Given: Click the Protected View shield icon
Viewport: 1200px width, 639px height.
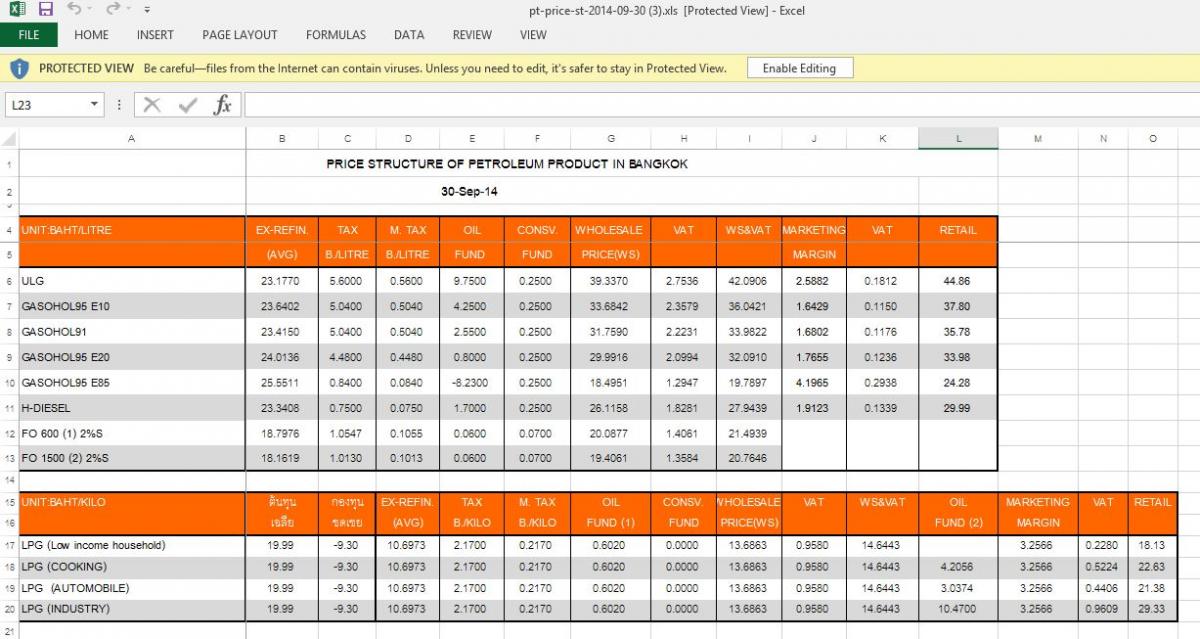Looking at the screenshot, I should tap(19, 68).
